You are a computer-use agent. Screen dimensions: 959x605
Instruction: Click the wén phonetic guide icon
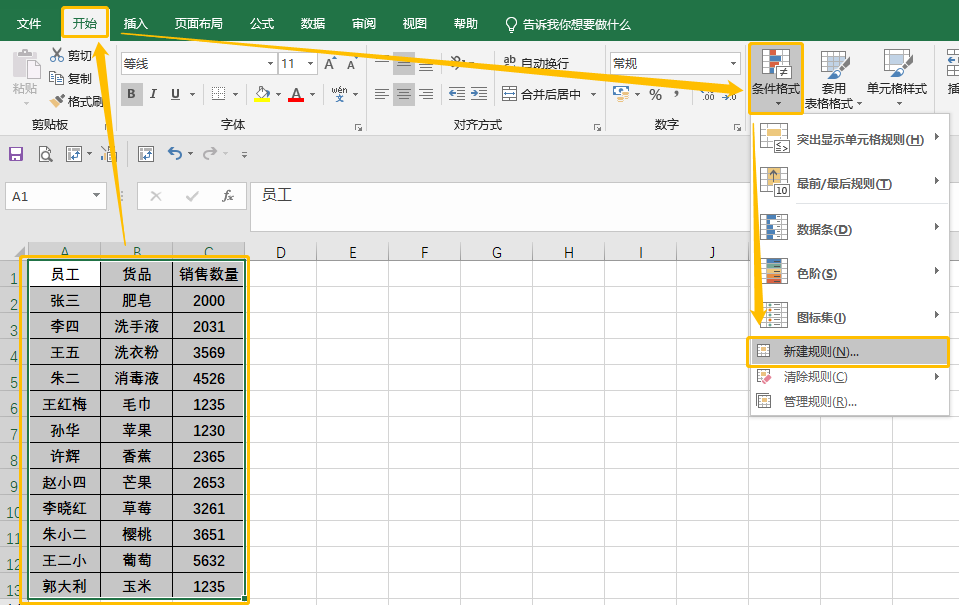(x=339, y=94)
